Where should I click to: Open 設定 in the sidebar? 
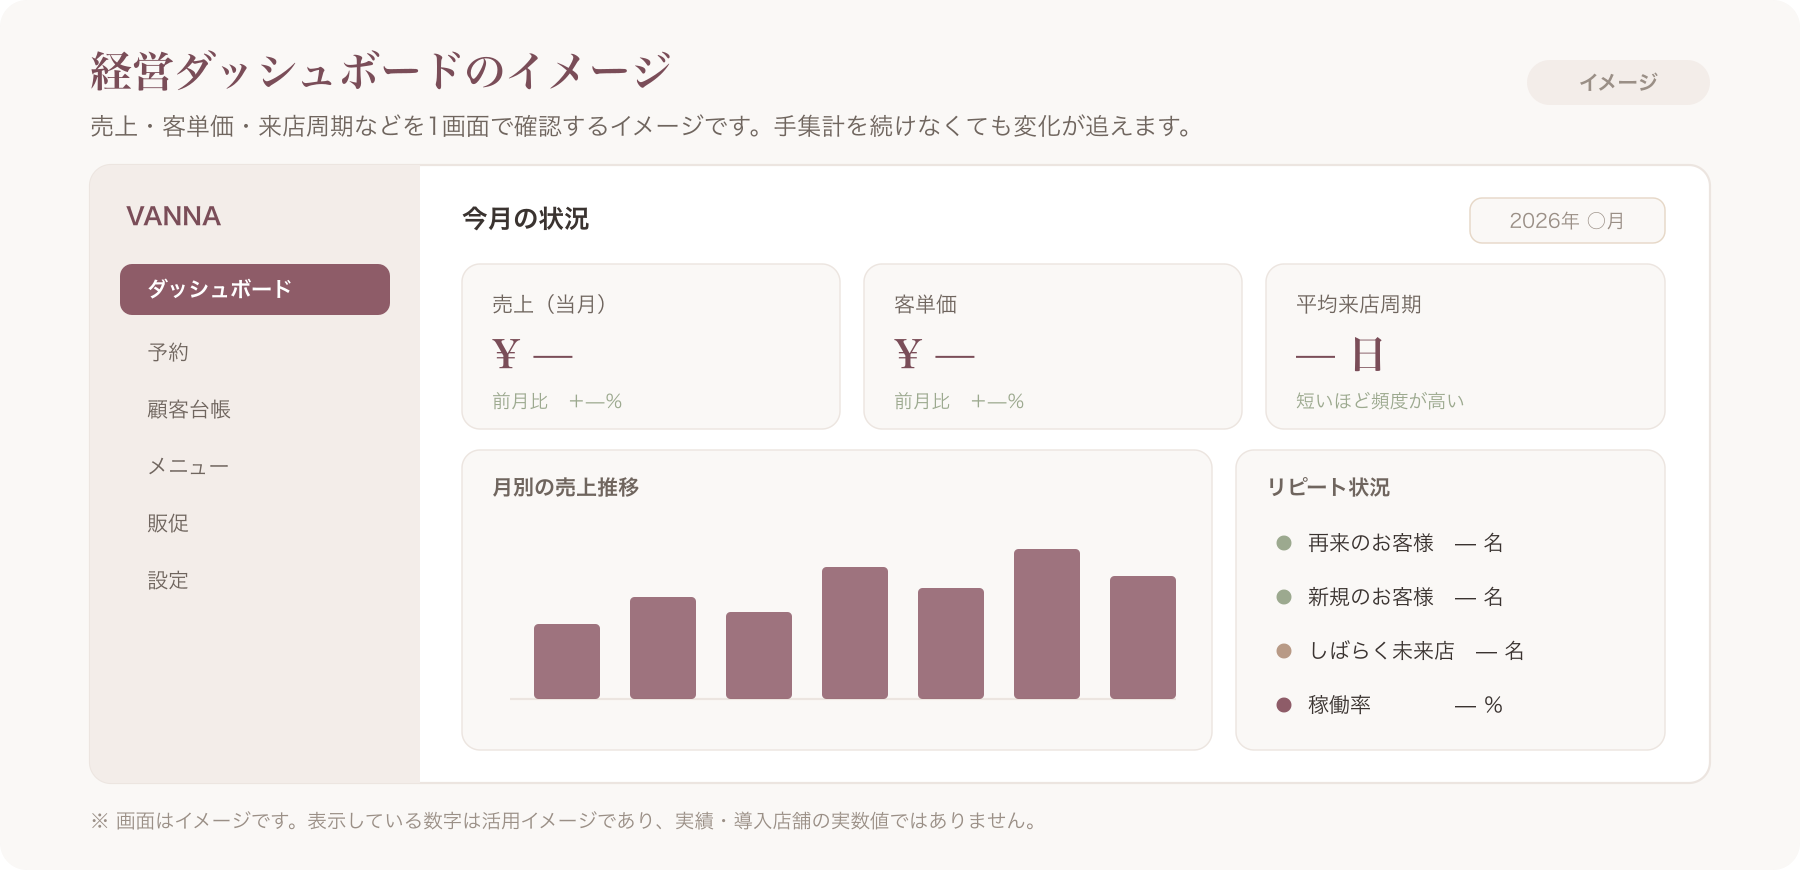point(168,580)
